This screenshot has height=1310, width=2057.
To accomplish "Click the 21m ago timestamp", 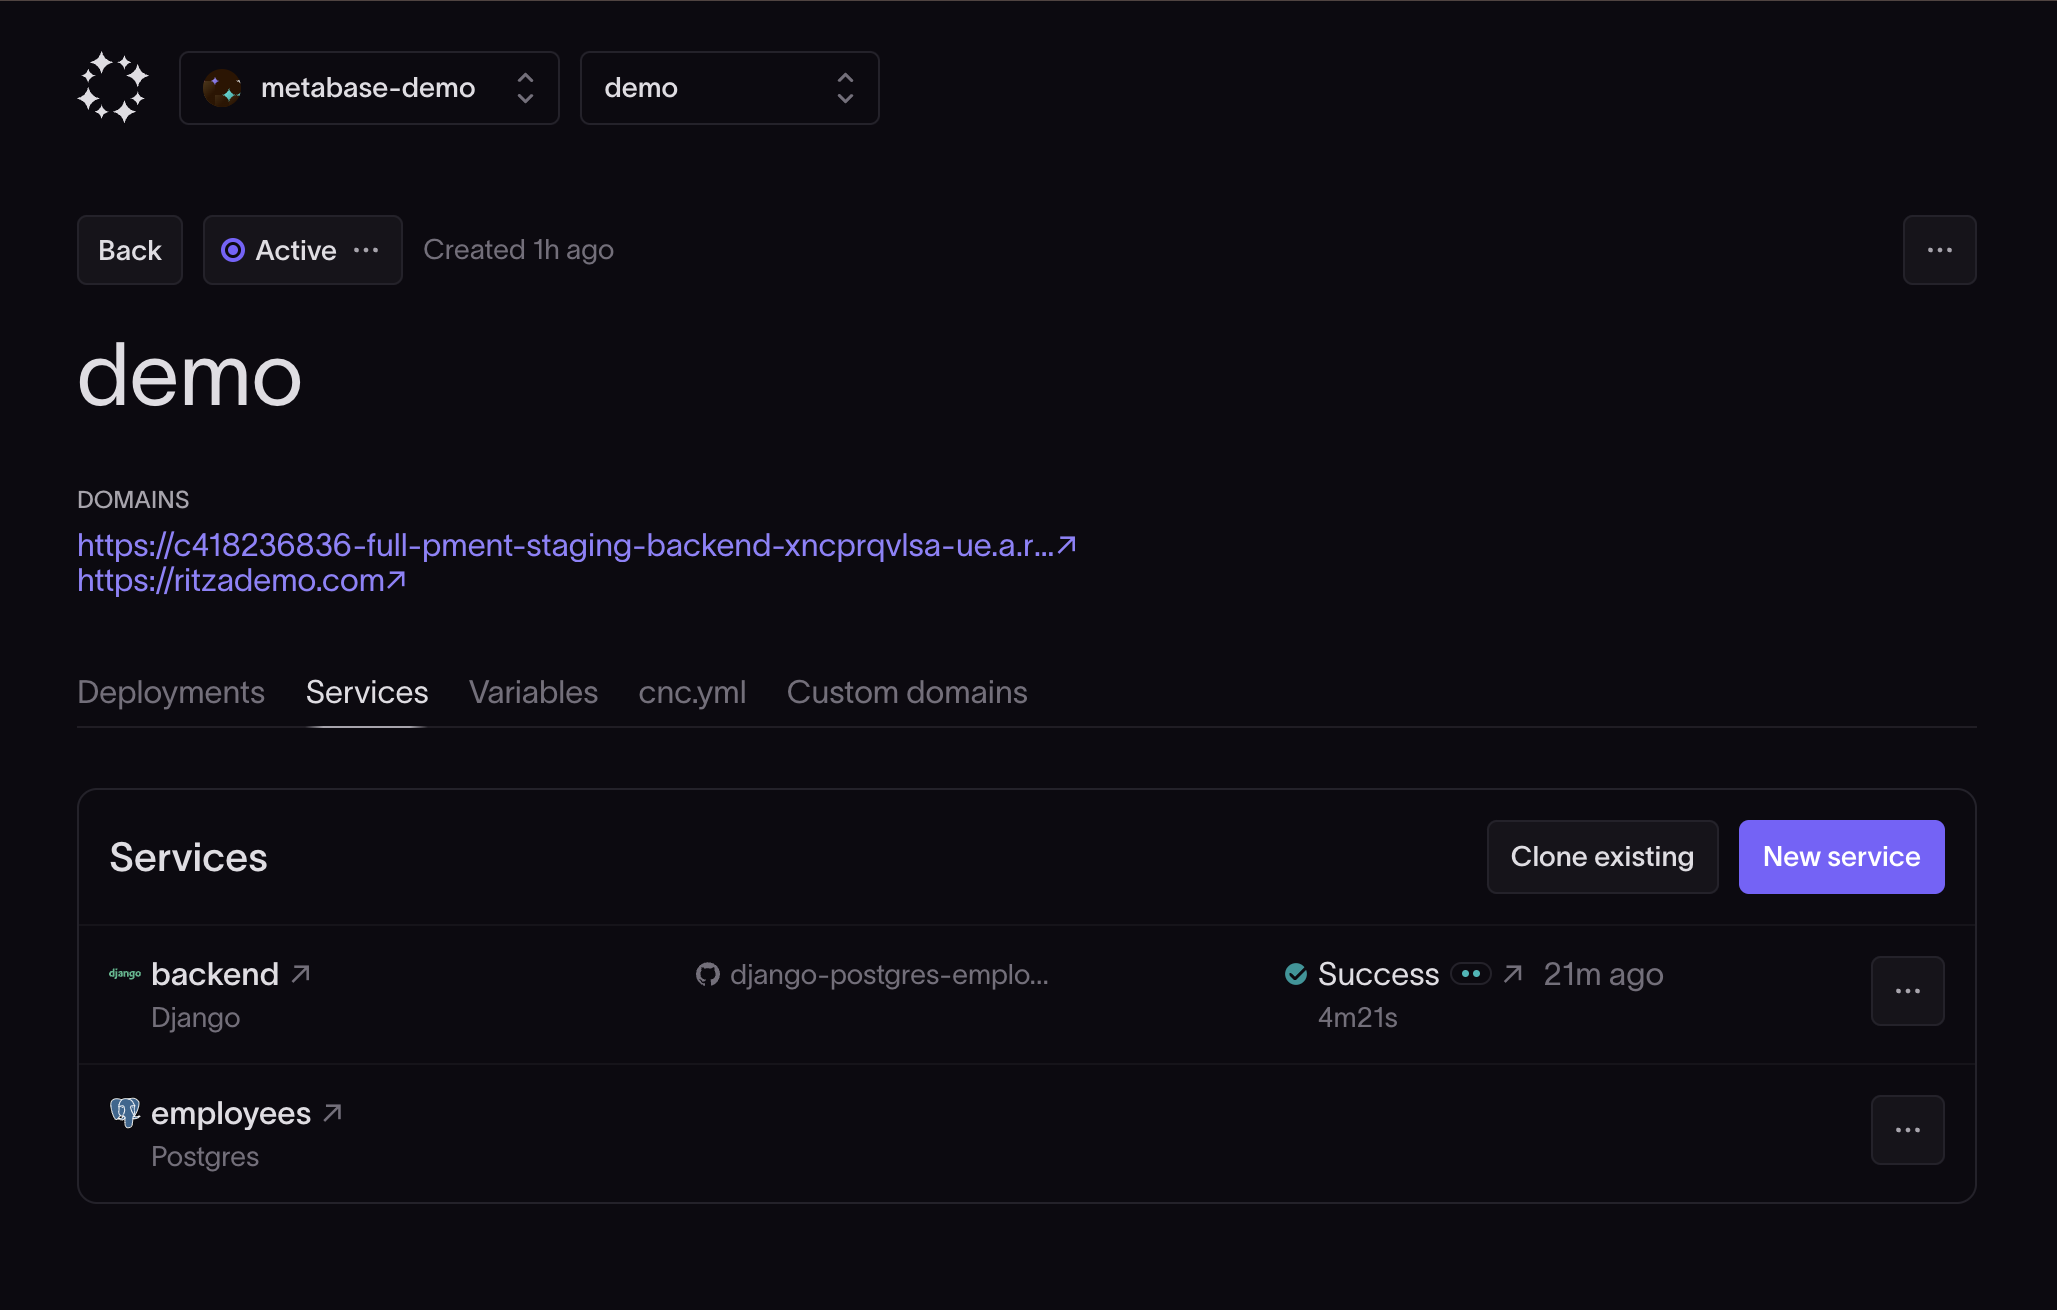I will click(x=1603, y=974).
